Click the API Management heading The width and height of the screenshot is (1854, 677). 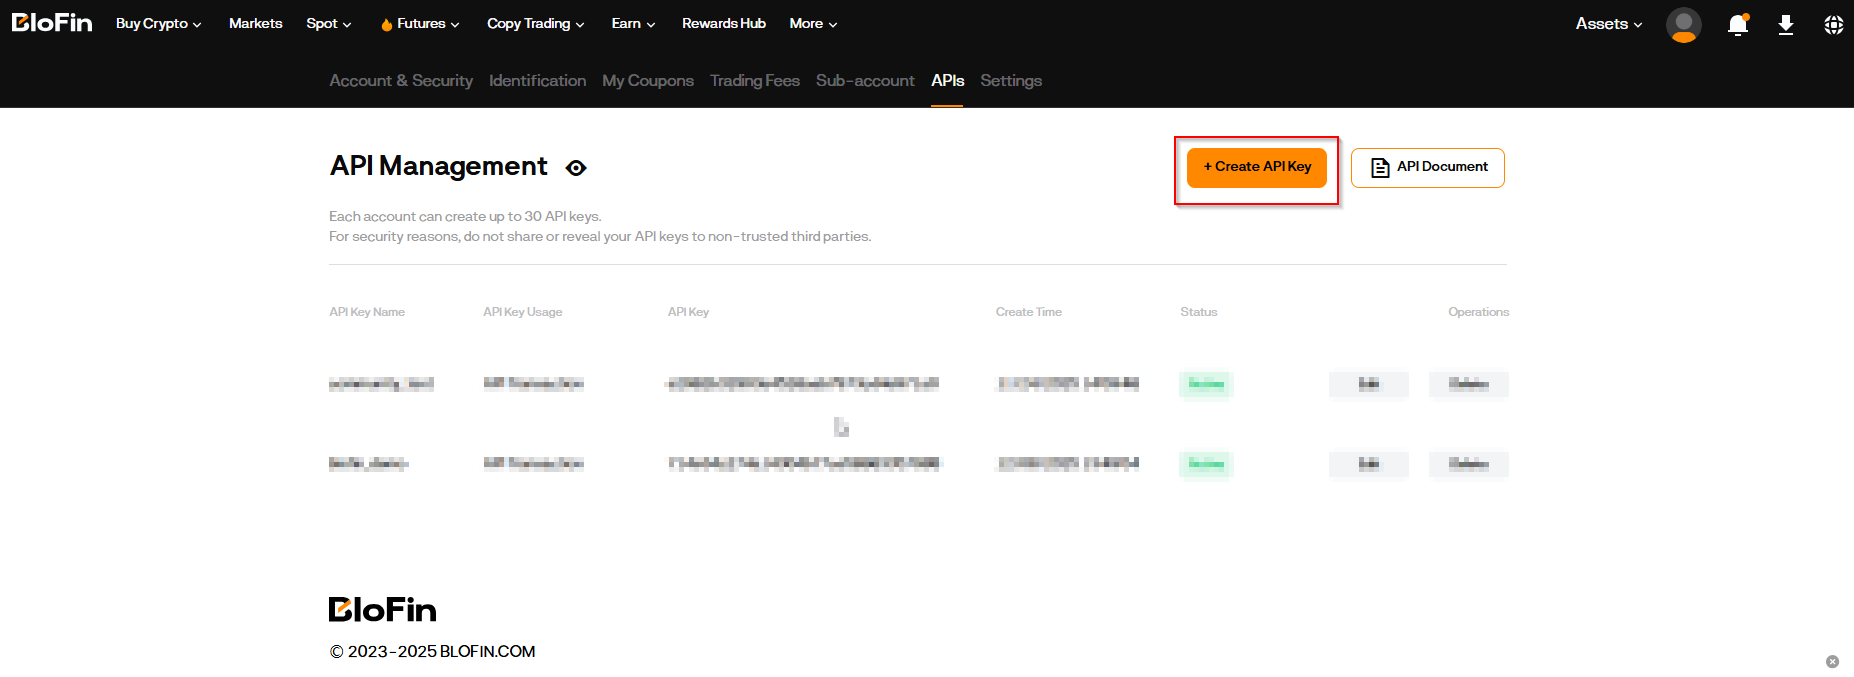coord(439,166)
